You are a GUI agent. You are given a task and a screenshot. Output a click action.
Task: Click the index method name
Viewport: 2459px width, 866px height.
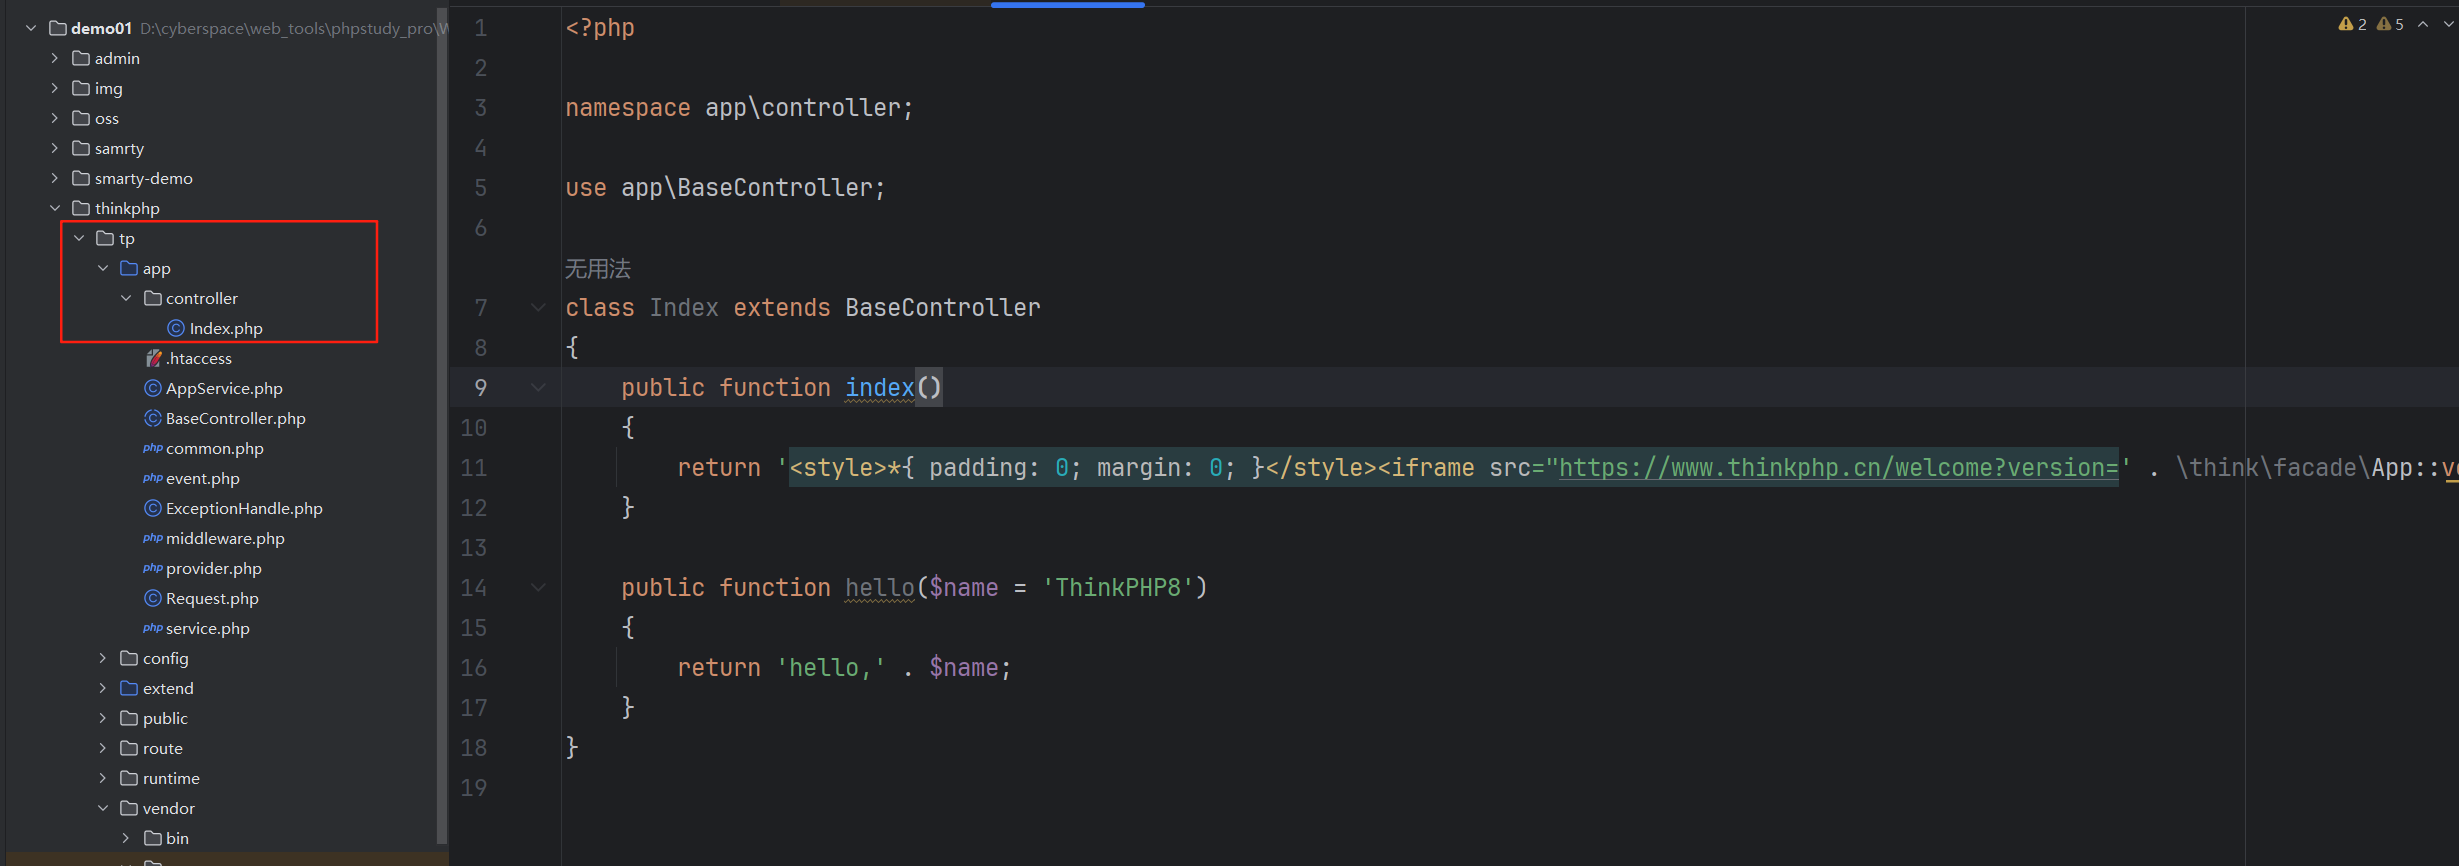click(x=880, y=388)
